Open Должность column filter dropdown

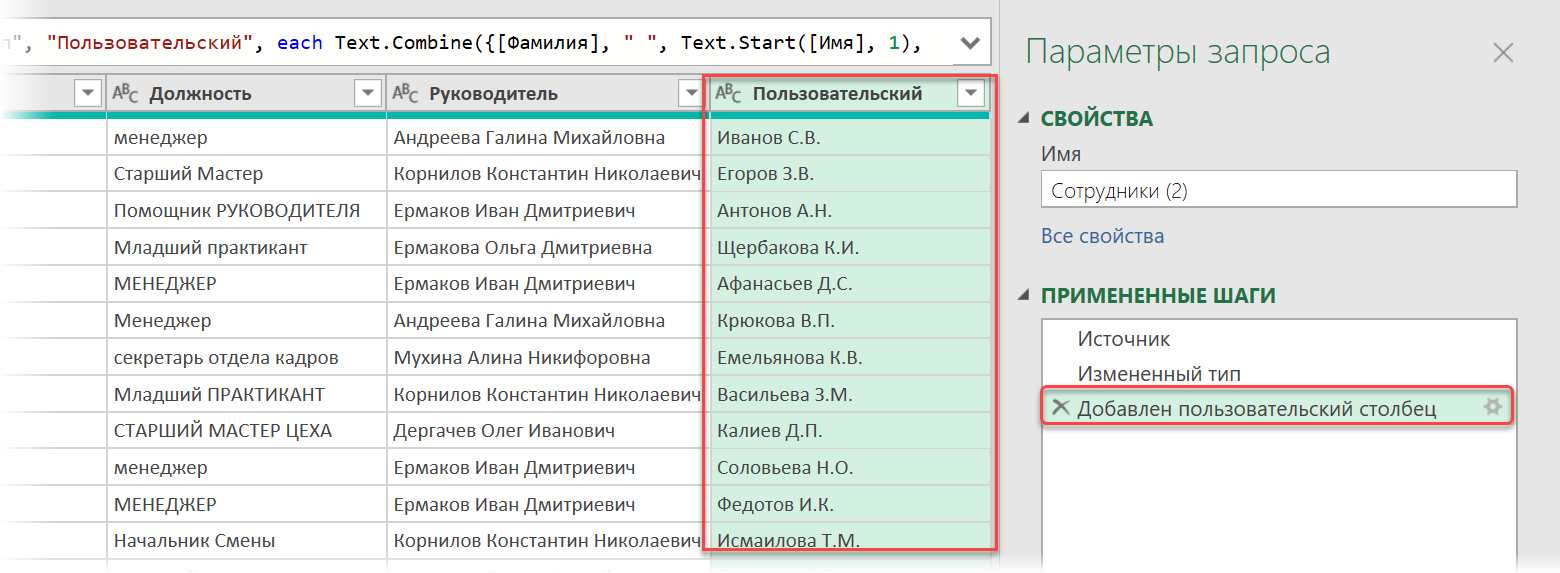(368, 93)
